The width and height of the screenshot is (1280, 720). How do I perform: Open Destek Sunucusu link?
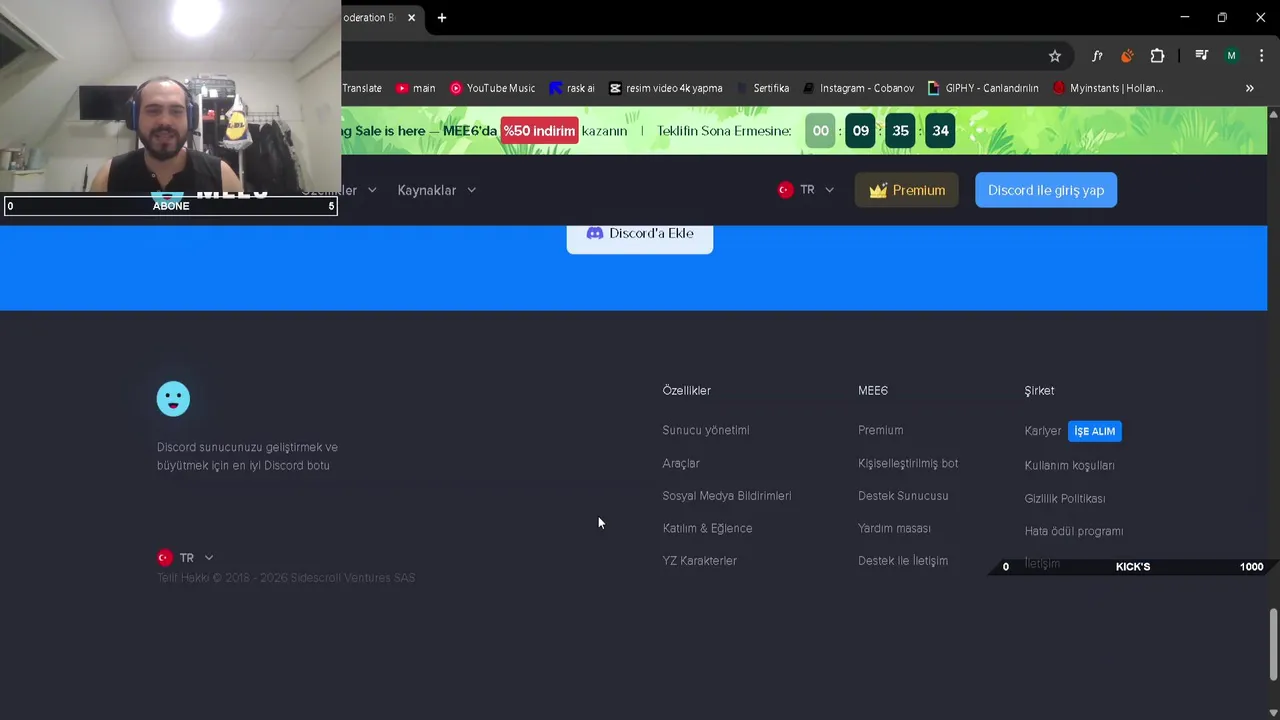point(903,496)
